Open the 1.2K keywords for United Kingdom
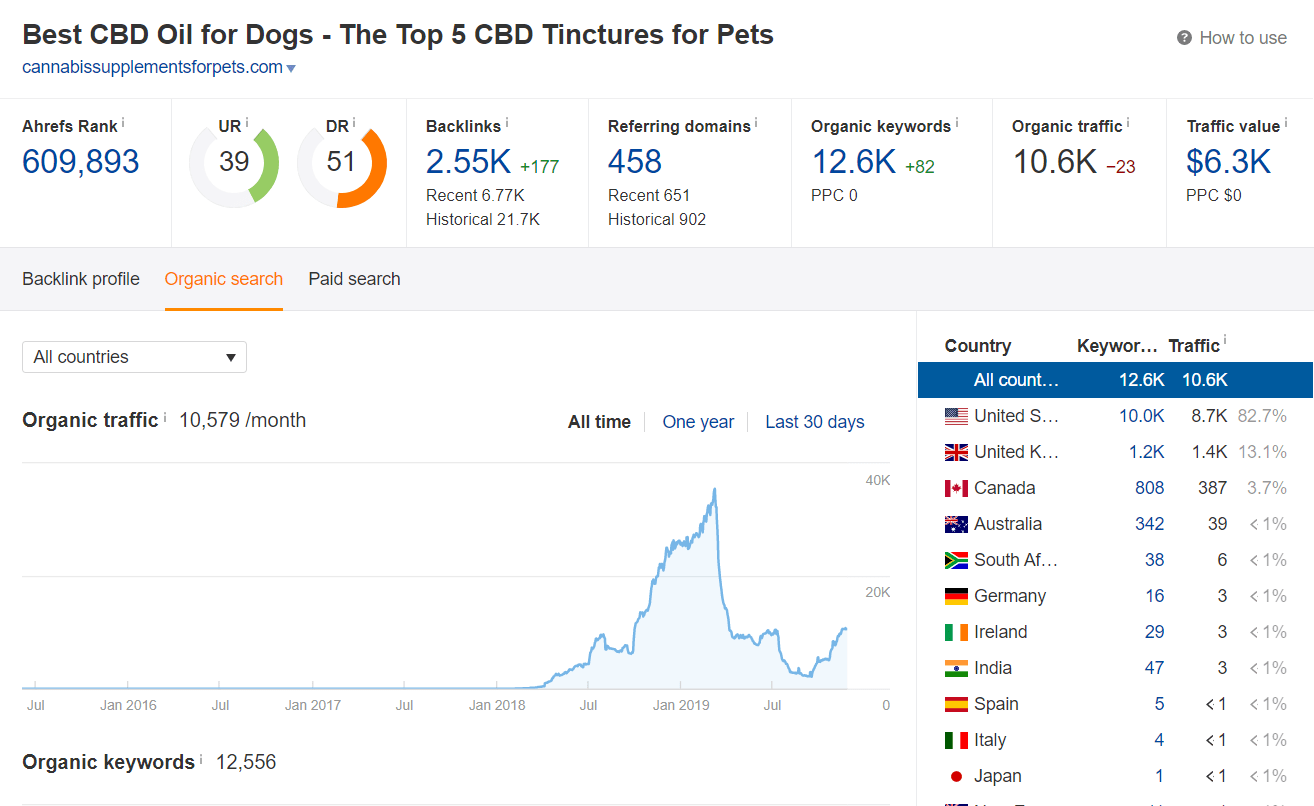Image resolution: width=1314 pixels, height=806 pixels. pos(1147,452)
